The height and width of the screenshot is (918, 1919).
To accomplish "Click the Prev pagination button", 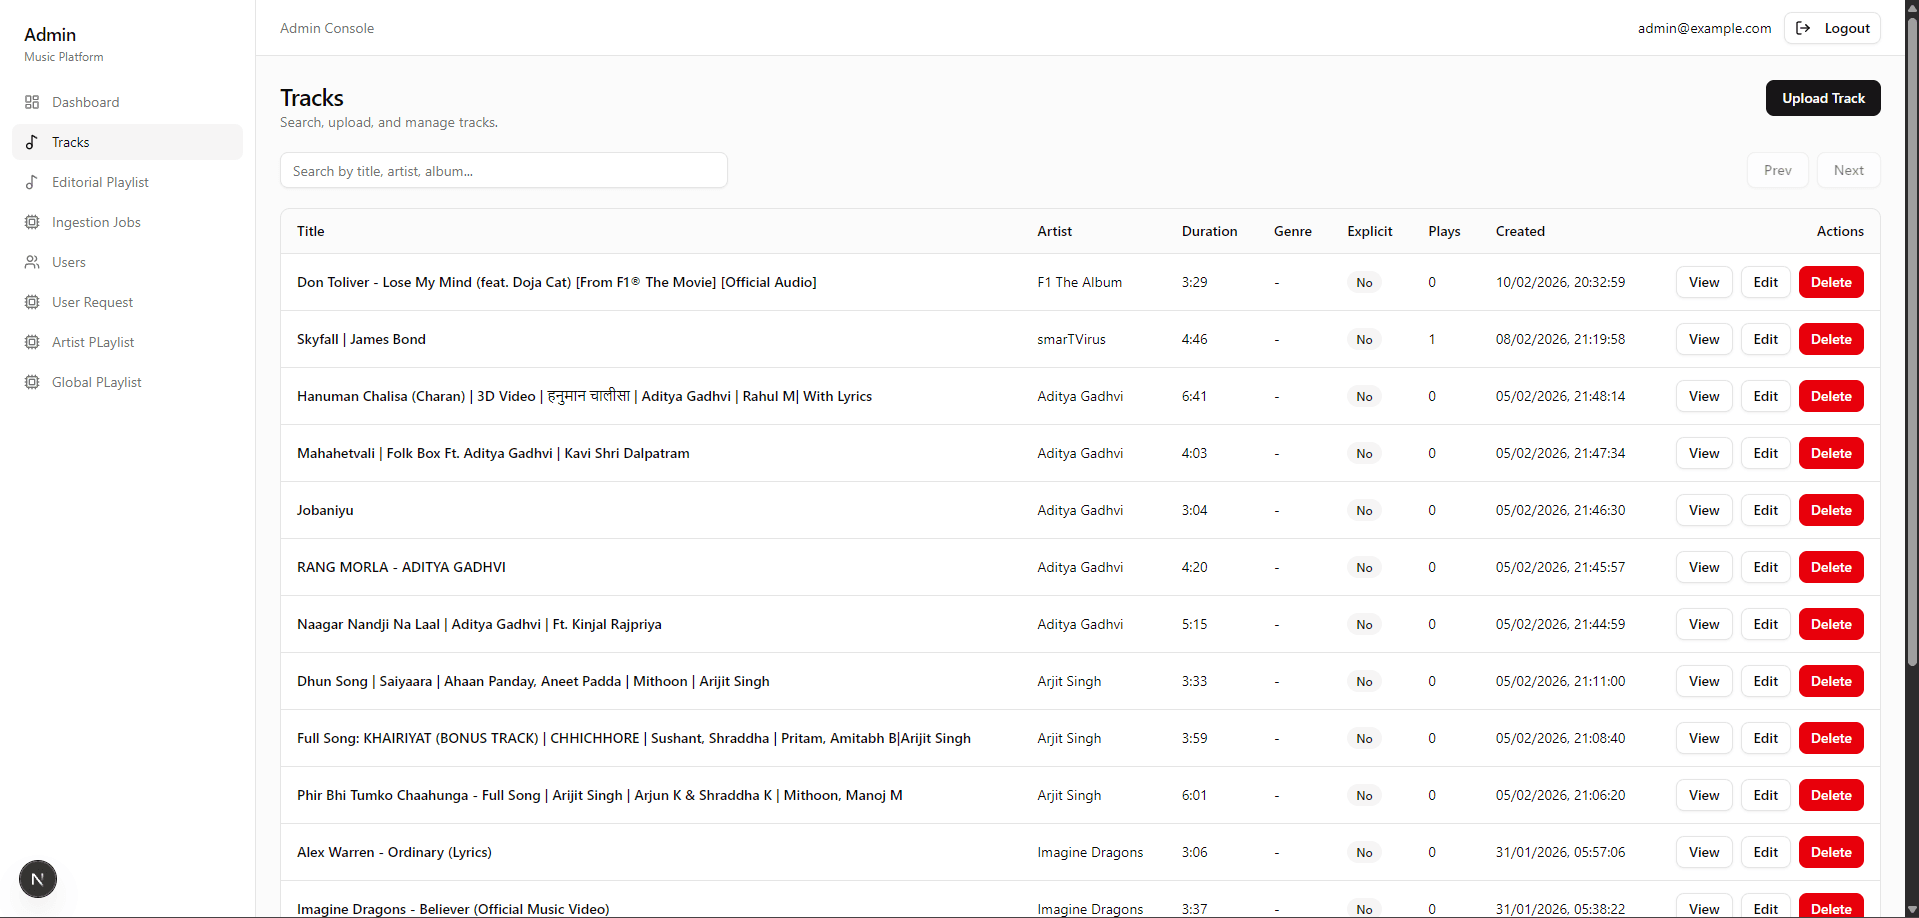I will pos(1778,170).
